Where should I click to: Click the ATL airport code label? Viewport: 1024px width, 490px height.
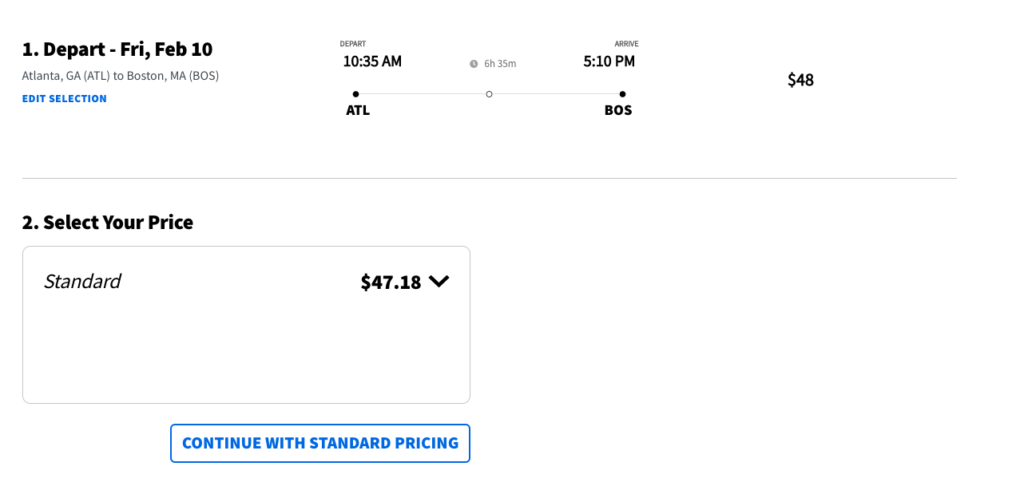tap(358, 110)
